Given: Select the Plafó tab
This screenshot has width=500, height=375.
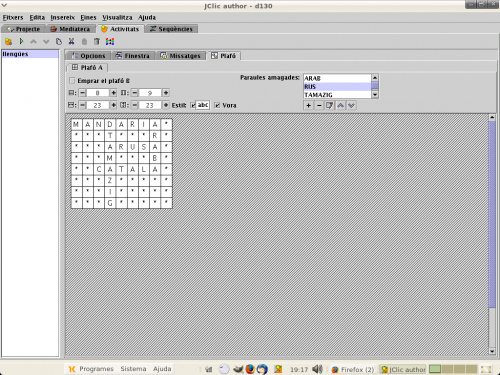Looking at the screenshot, I should coord(224,56).
